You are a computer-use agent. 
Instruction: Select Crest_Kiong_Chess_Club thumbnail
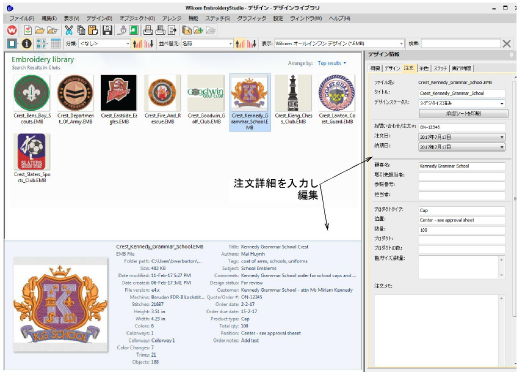(293, 99)
